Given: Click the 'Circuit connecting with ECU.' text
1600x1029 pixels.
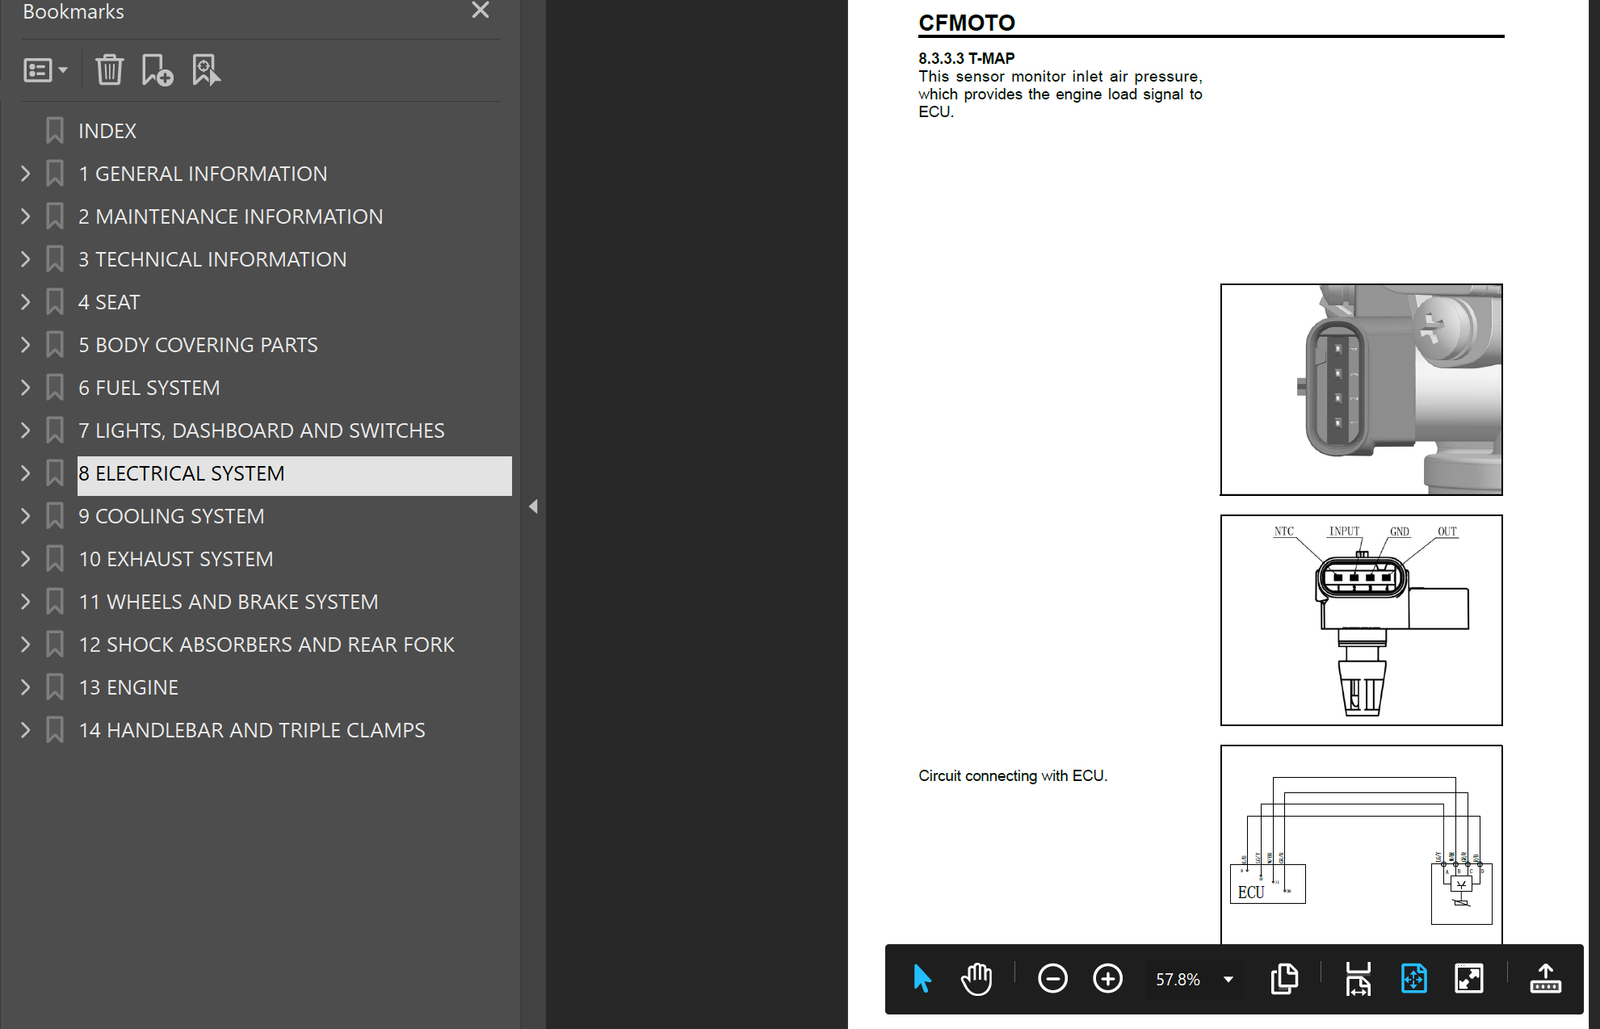Looking at the screenshot, I should point(1013,776).
